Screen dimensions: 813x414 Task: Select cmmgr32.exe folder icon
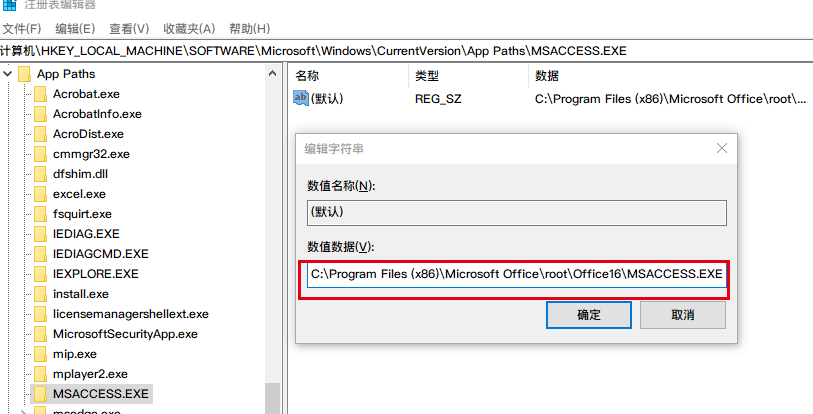[x=40, y=154]
